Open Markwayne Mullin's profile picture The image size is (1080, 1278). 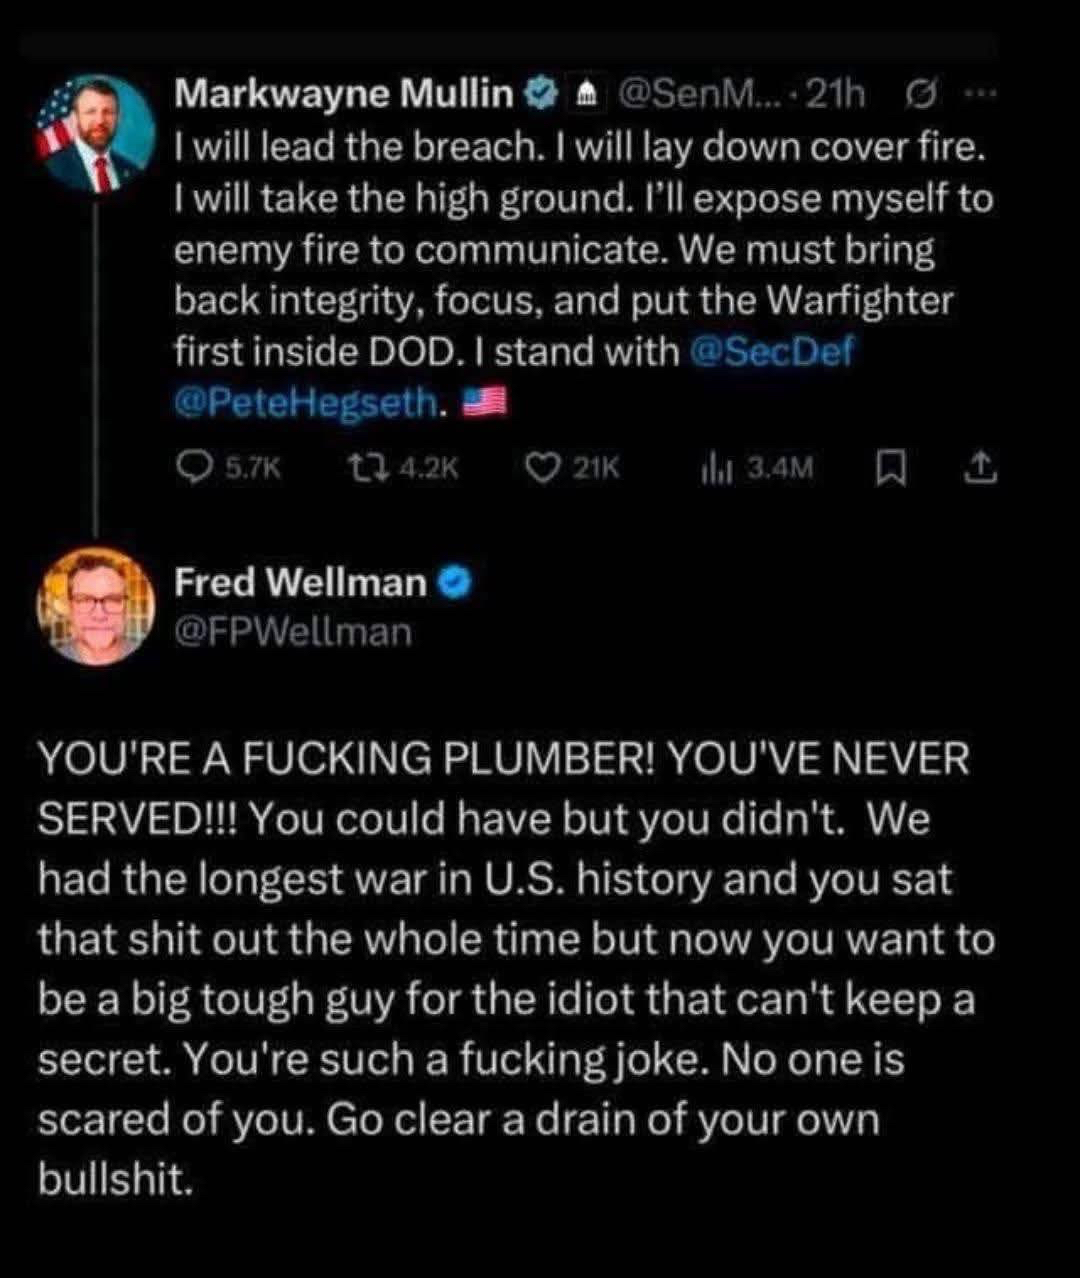96,133
